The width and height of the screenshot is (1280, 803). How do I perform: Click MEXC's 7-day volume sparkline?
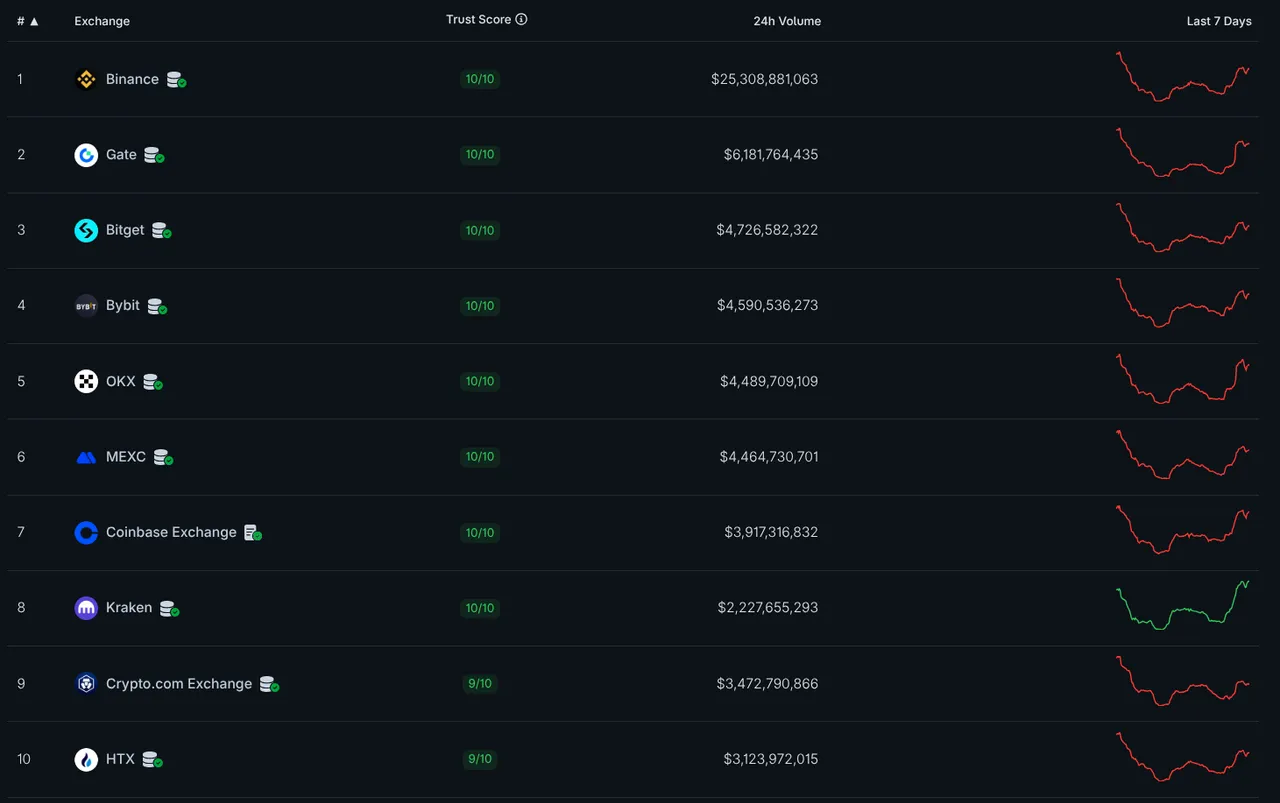pyautogui.click(x=1183, y=455)
